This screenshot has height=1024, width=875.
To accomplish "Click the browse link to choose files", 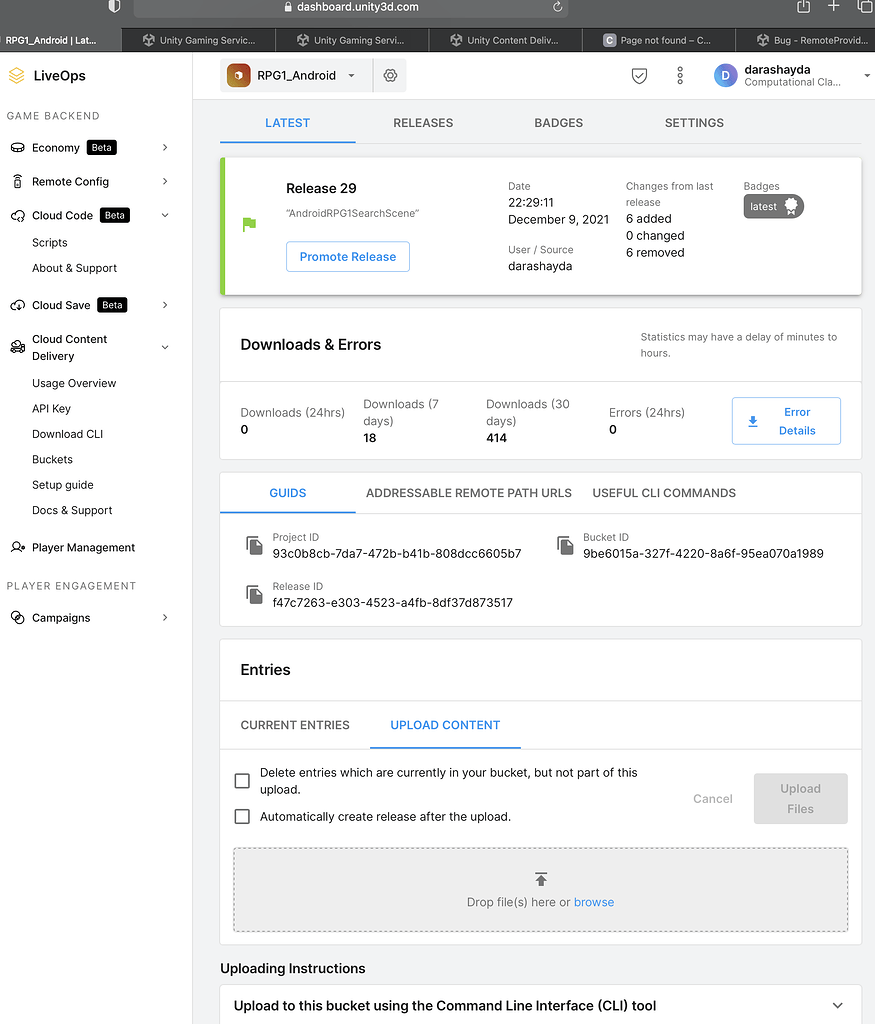I will (x=594, y=901).
